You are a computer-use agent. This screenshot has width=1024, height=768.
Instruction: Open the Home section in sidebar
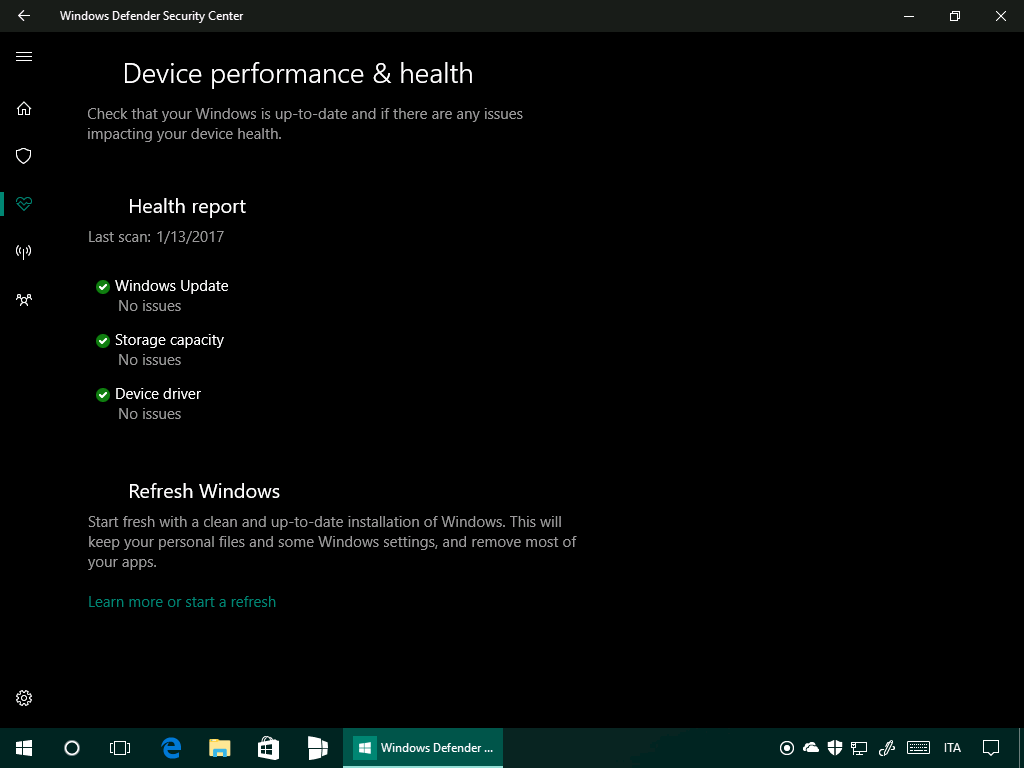(x=24, y=108)
